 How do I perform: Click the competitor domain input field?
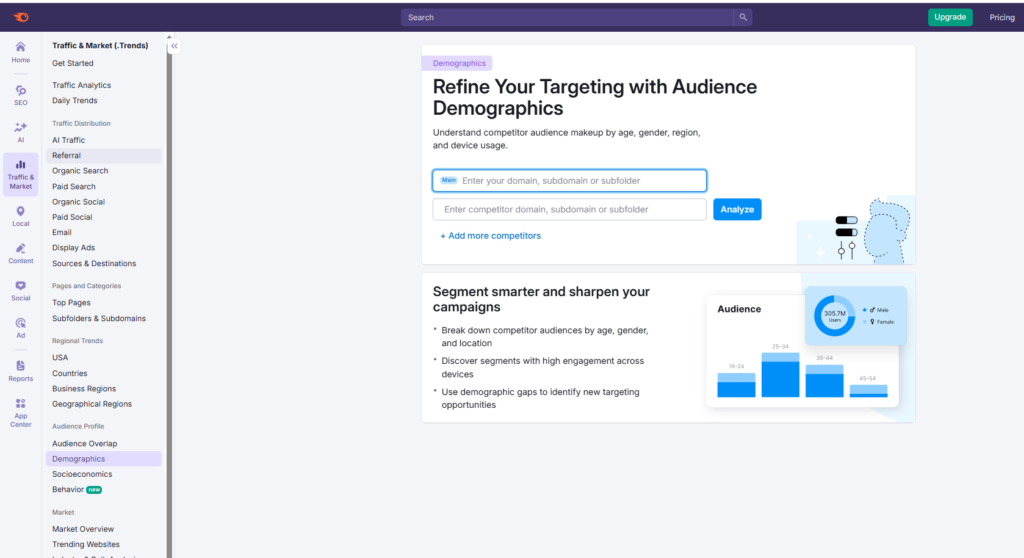(x=570, y=209)
